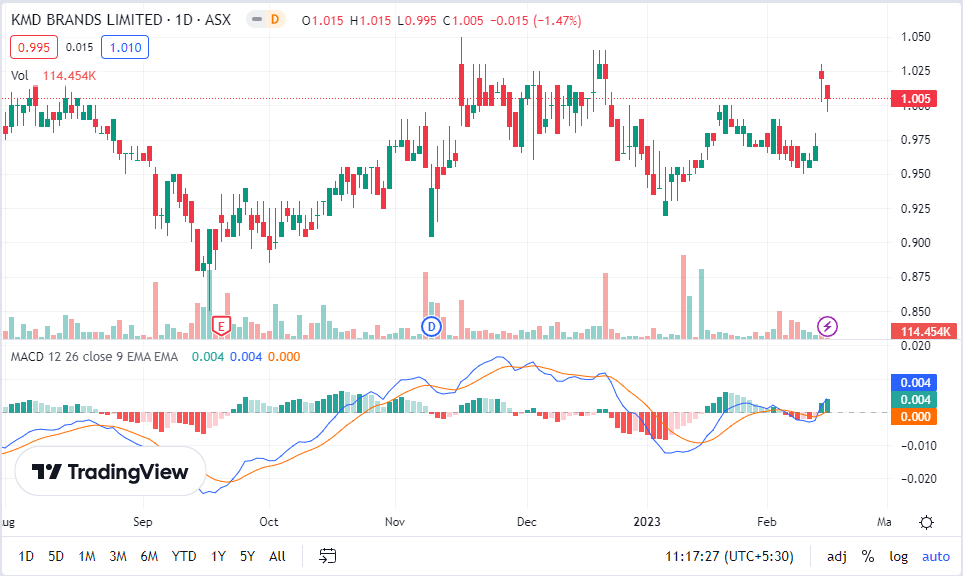963x576 pixels.
Task: Click the earnings 'E' marker on chart
Action: click(222, 325)
